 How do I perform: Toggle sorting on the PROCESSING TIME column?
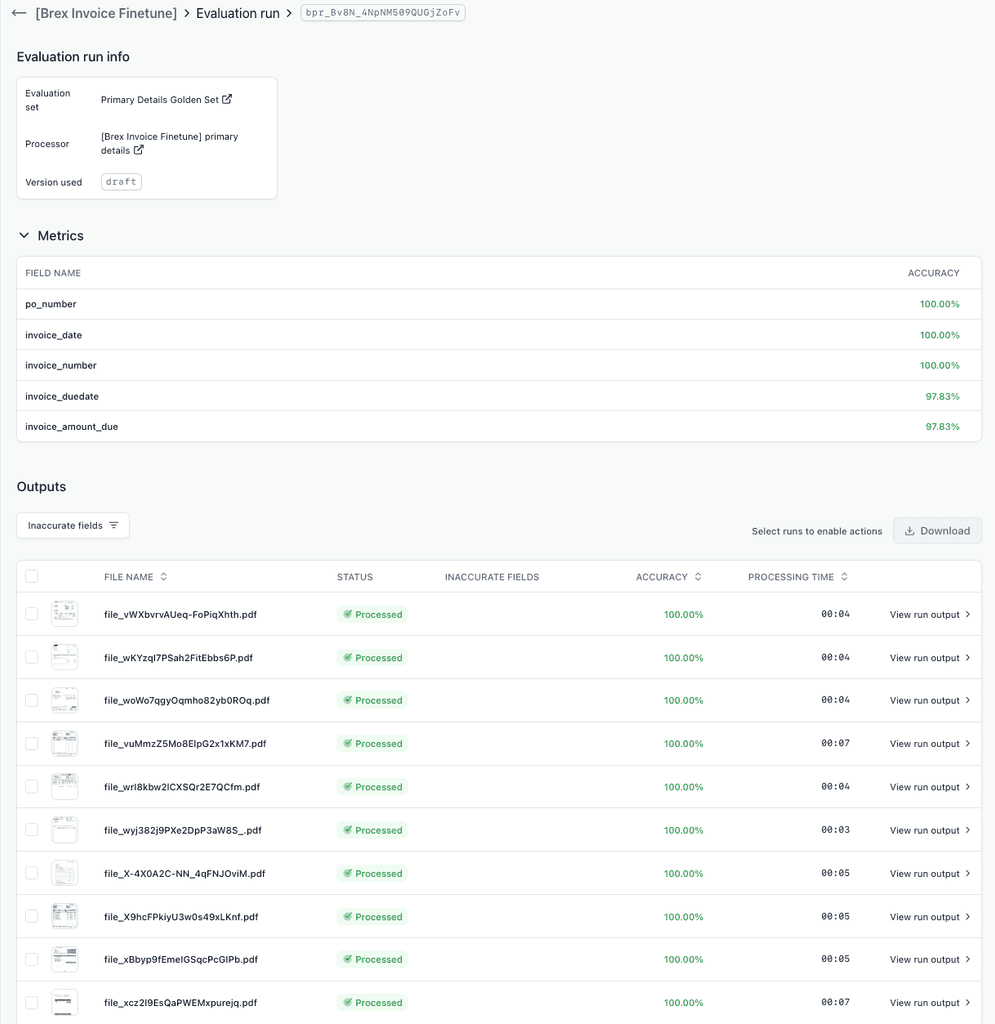point(845,577)
